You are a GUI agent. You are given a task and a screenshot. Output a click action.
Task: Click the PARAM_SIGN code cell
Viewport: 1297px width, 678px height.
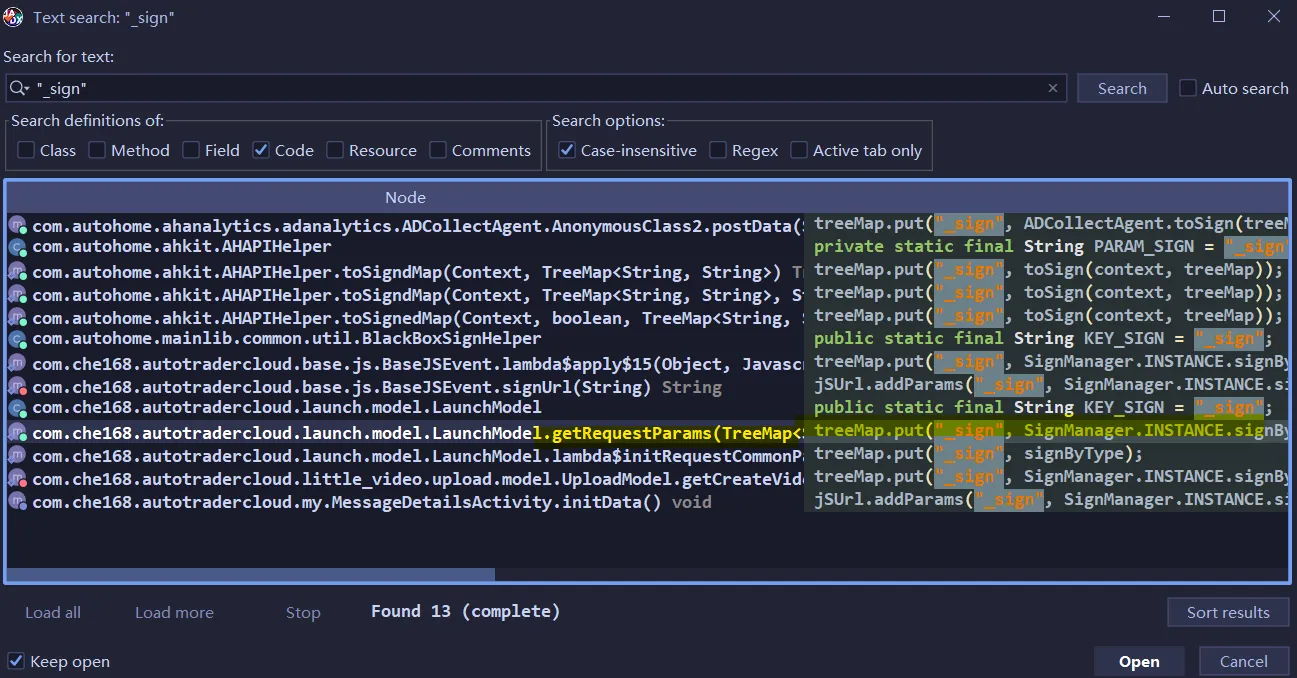[1047, 246]
